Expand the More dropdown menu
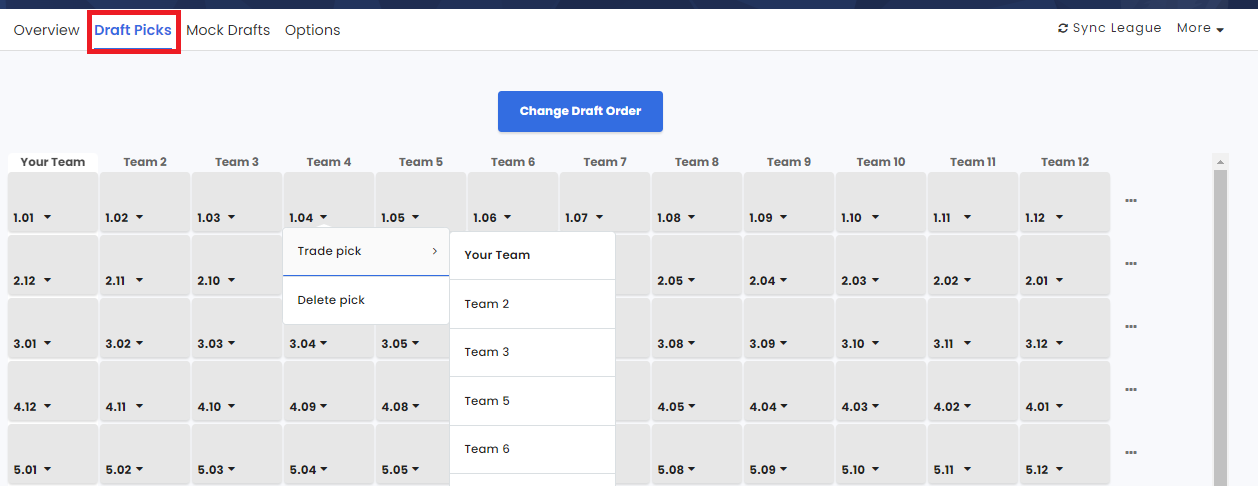The height and width of the screenshot is (486, 1258). (1200, 28)
